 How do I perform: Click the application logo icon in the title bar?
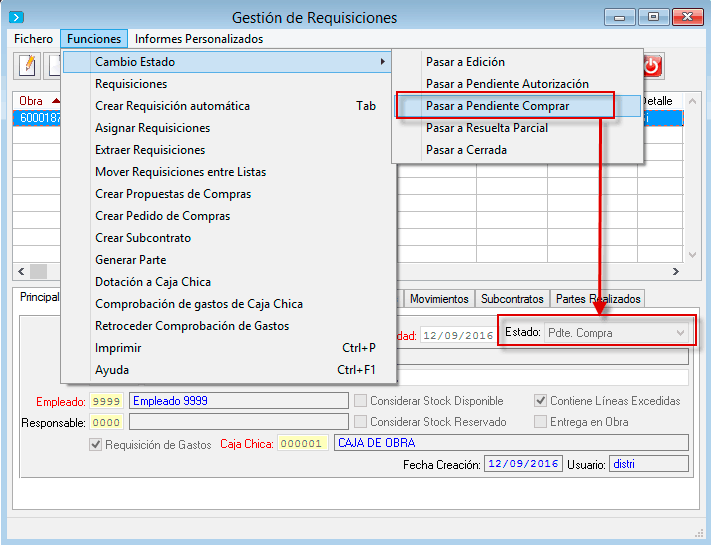click(16, 17)
